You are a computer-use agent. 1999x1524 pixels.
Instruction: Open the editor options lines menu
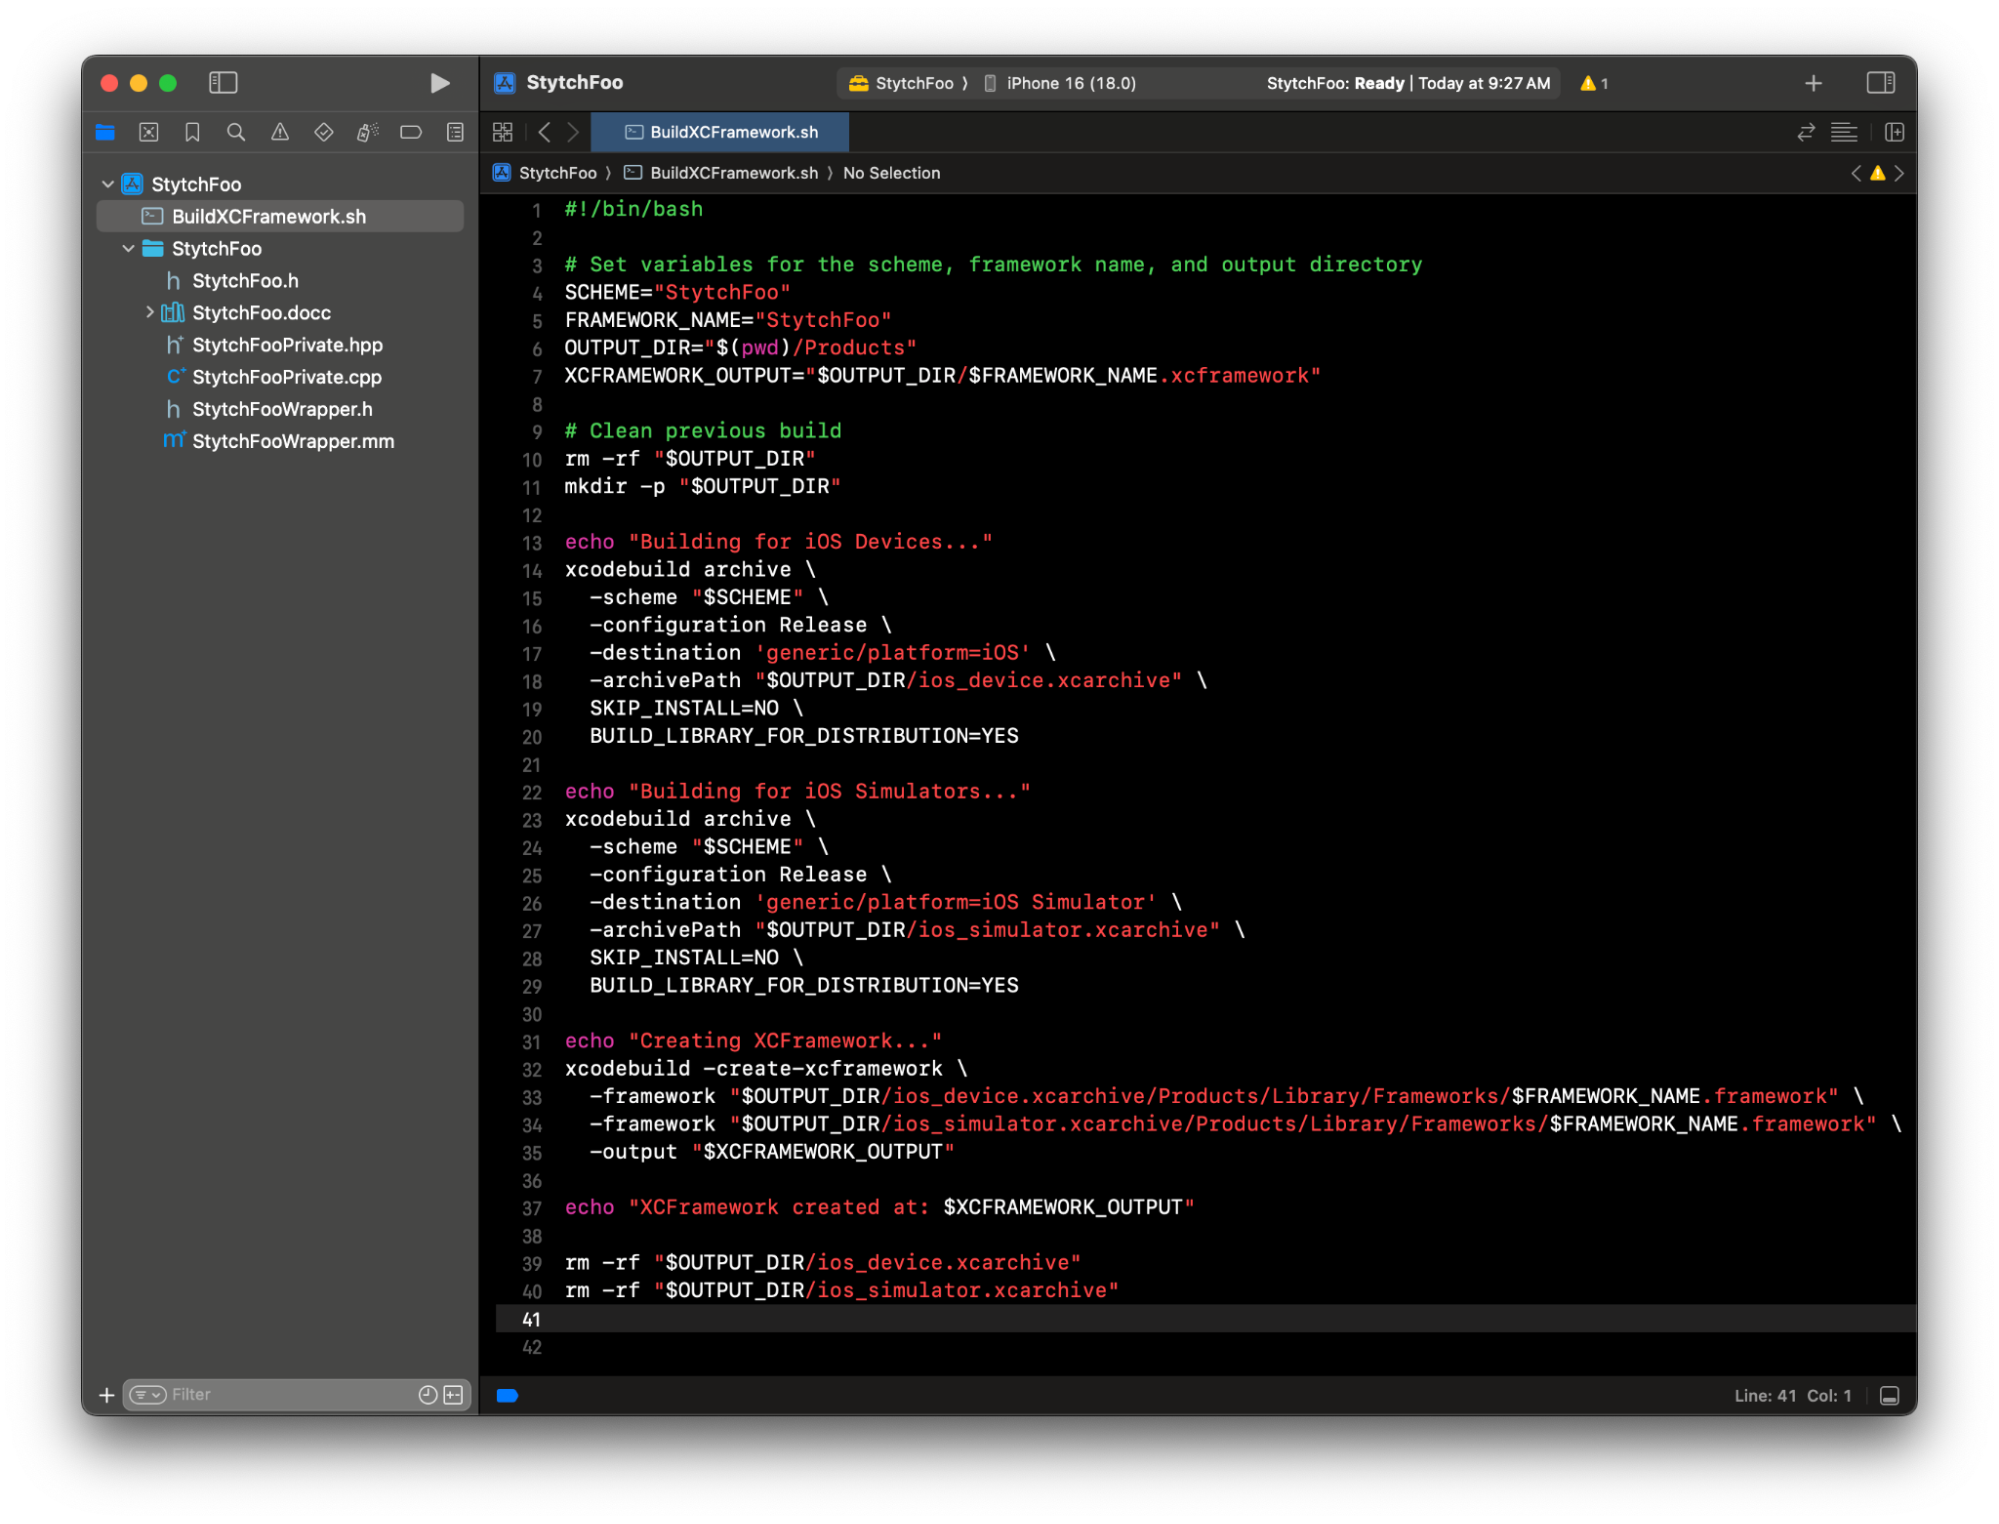click(1844, 132)
